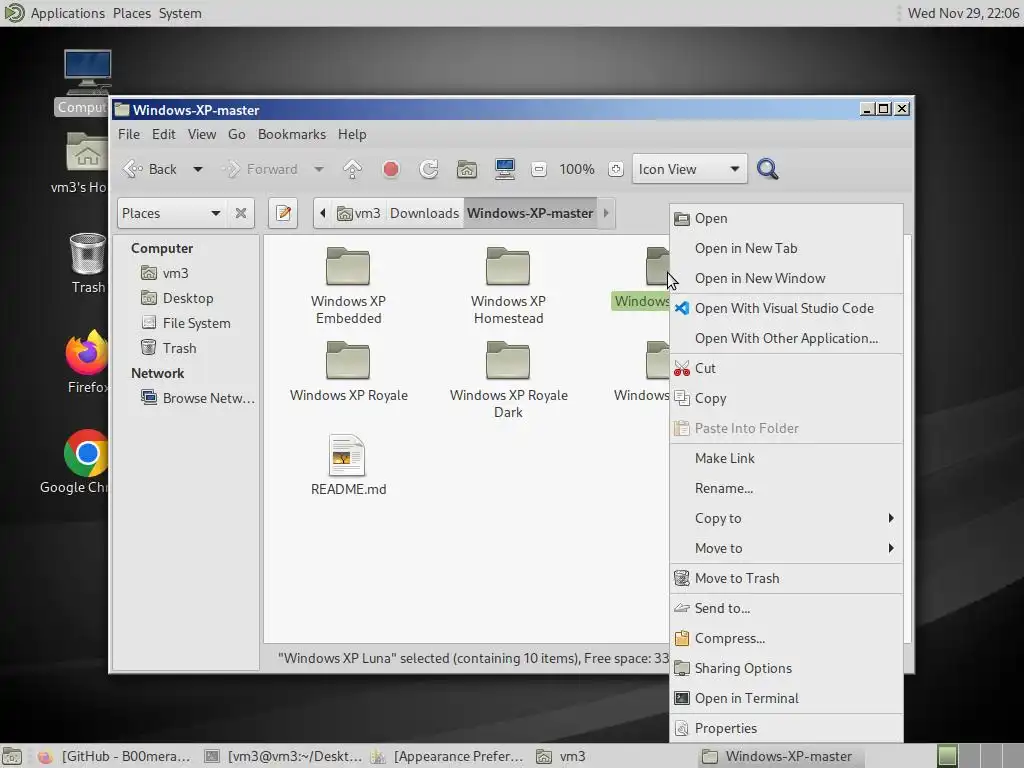Open Forward history dropdown arrow
Viewport: 1024px width, 768px height.
tap(319, 169)
